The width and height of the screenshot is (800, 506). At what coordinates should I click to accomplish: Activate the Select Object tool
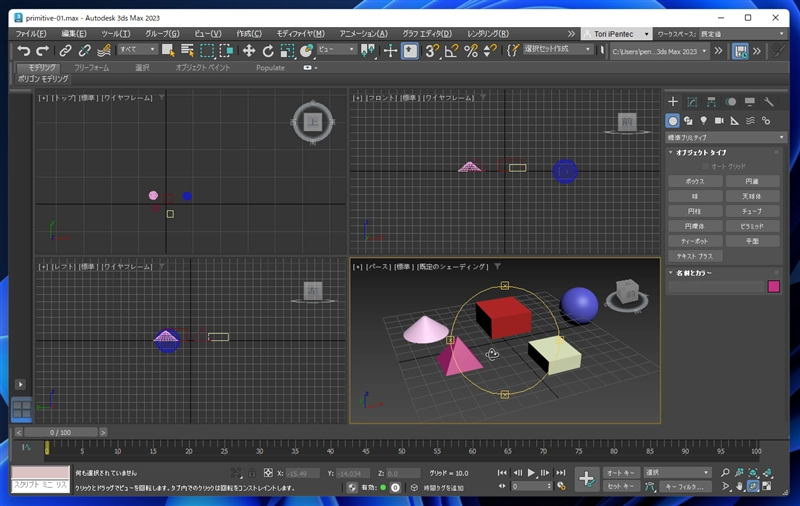168,50
